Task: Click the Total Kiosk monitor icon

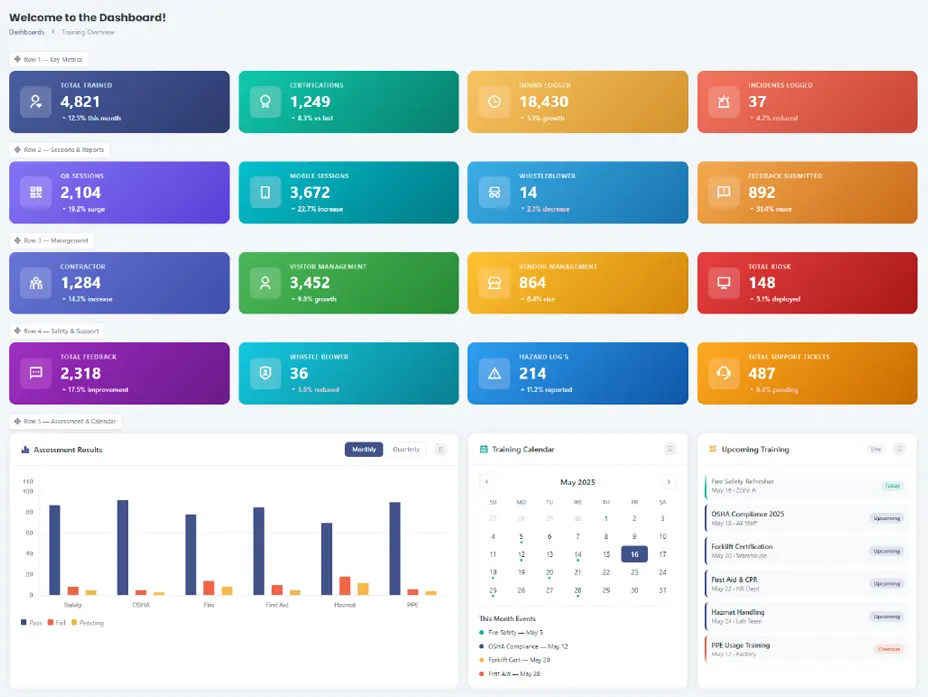Action: click(723, 283)
